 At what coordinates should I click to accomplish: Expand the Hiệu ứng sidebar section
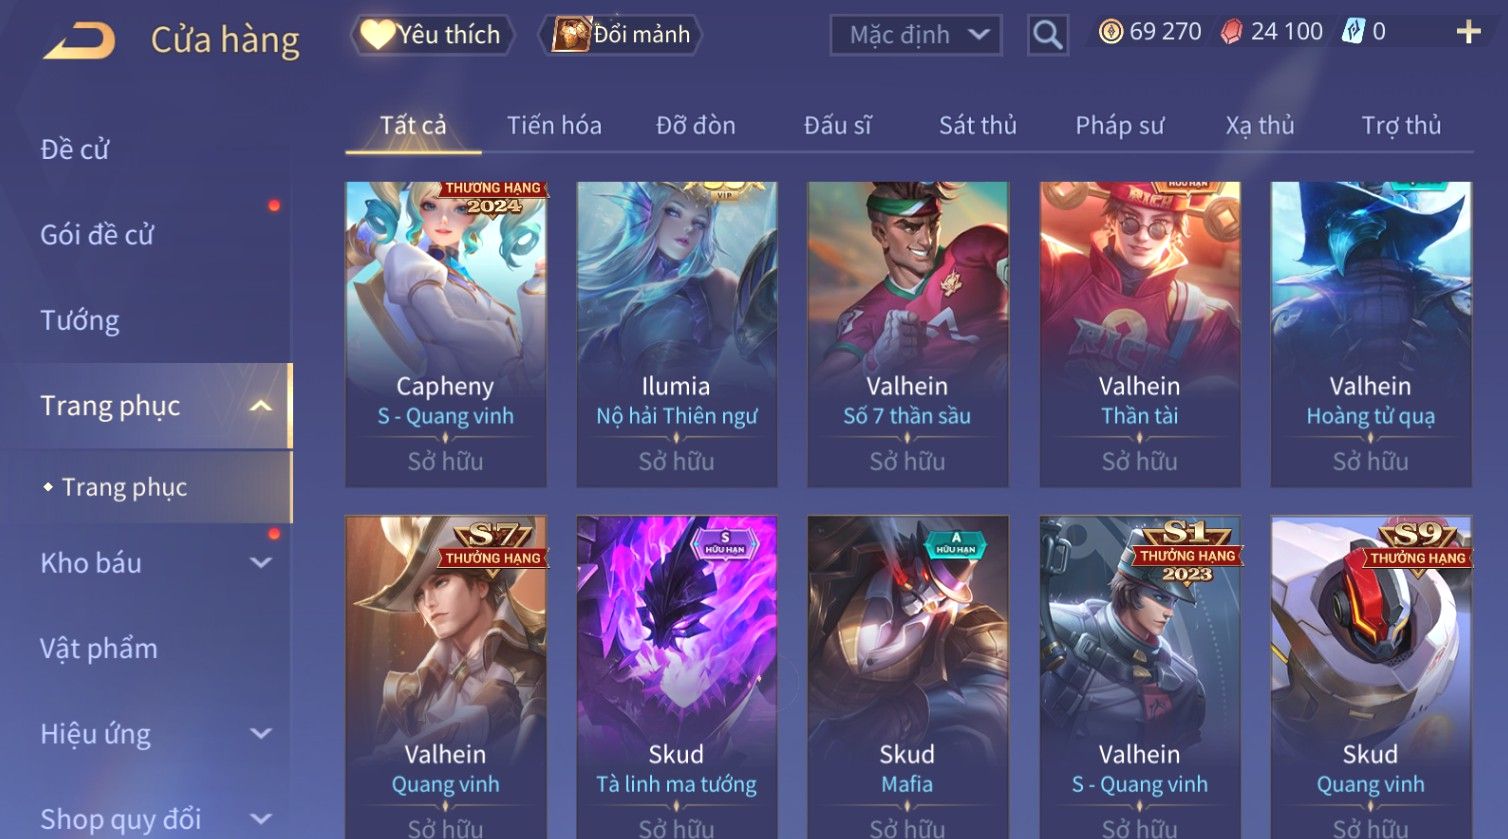coord(261,734)
